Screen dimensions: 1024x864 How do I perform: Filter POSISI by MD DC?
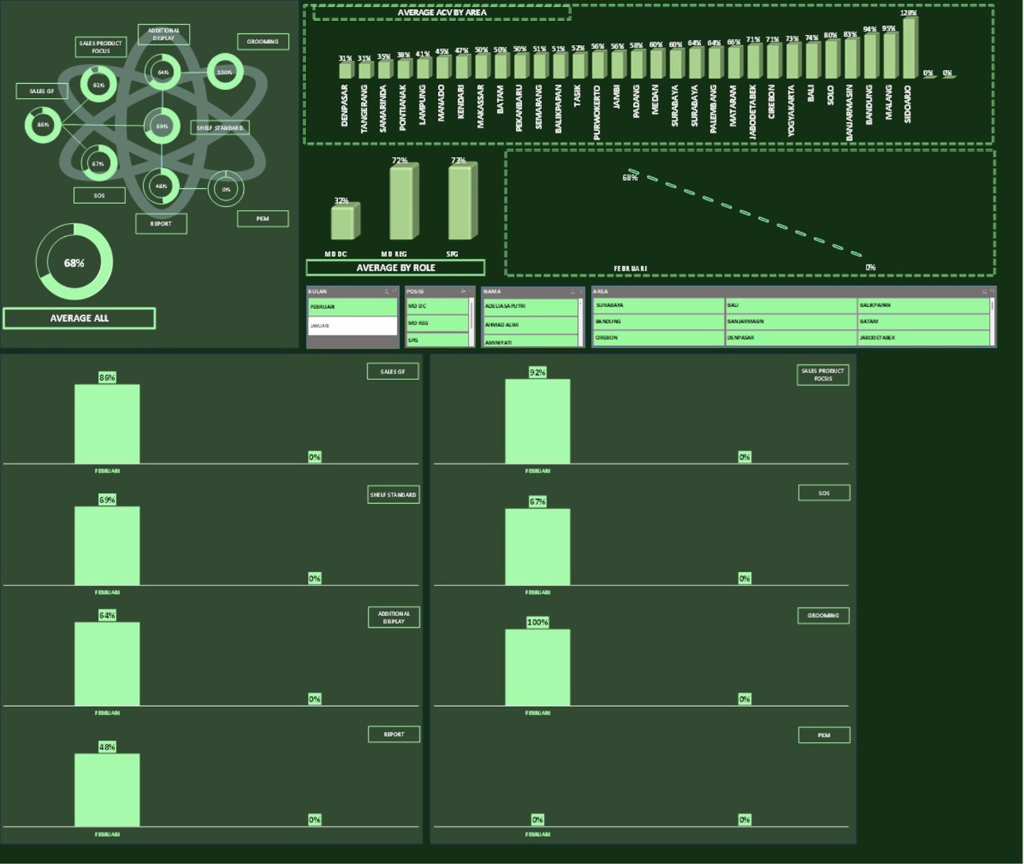438,306
